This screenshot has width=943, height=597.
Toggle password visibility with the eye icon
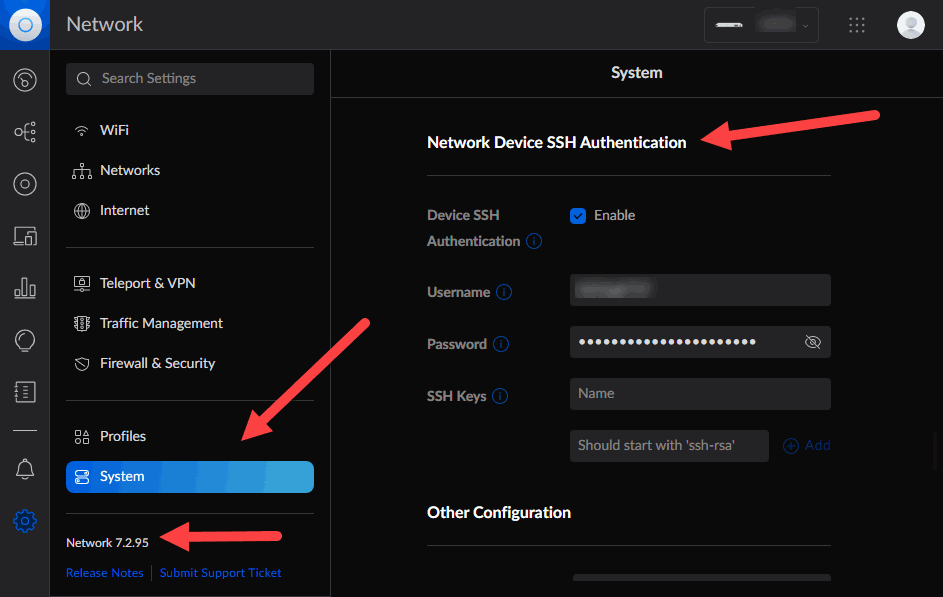coord(812,341)
